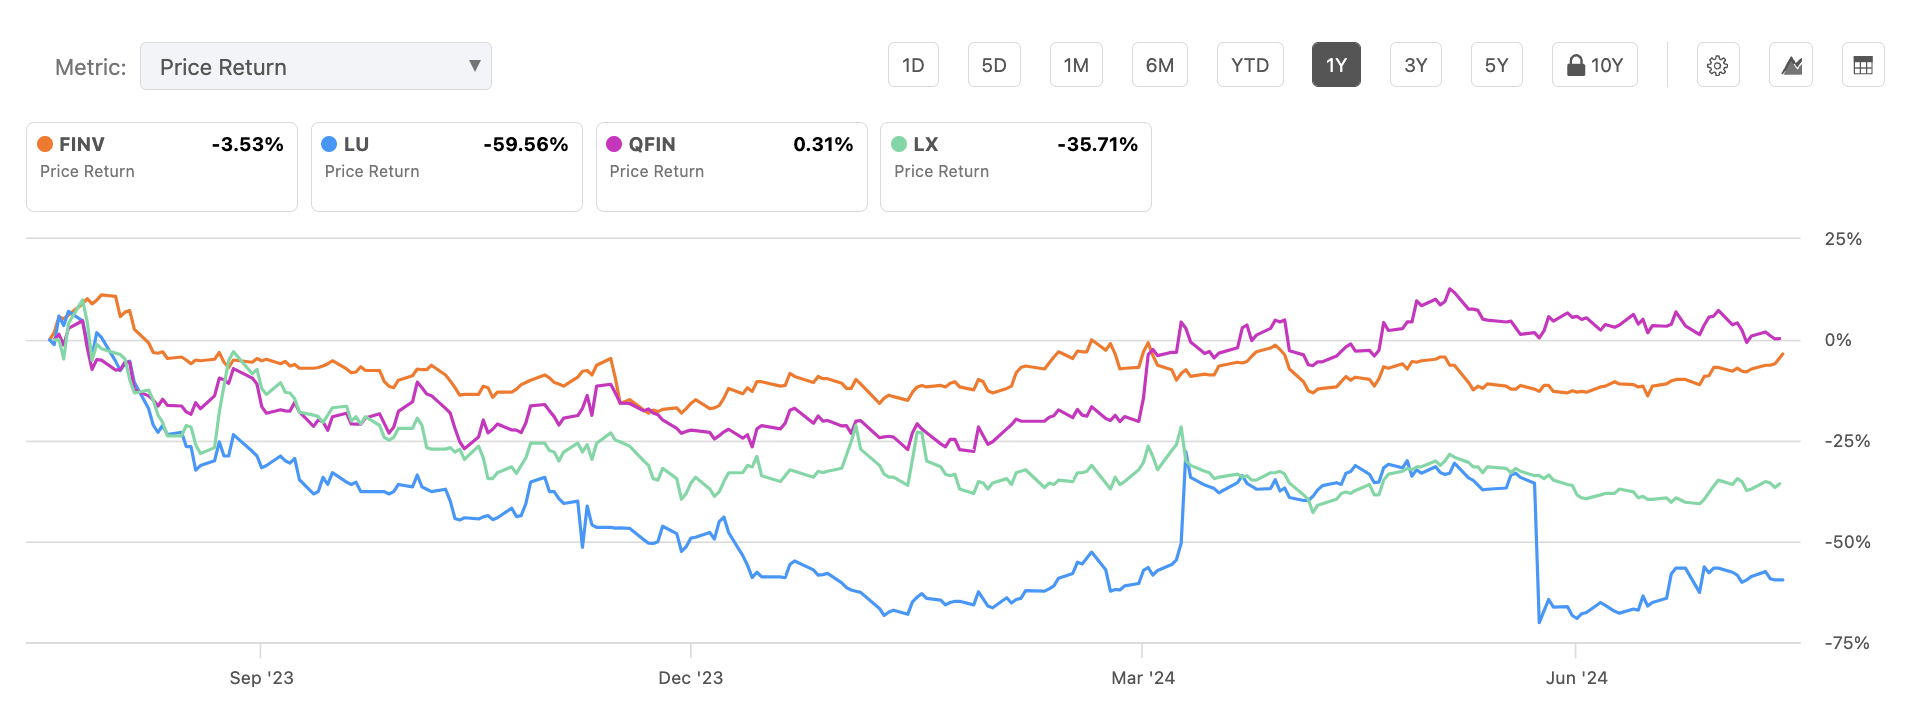Click the Dec '23 axis label

click(x=690, y=677)
